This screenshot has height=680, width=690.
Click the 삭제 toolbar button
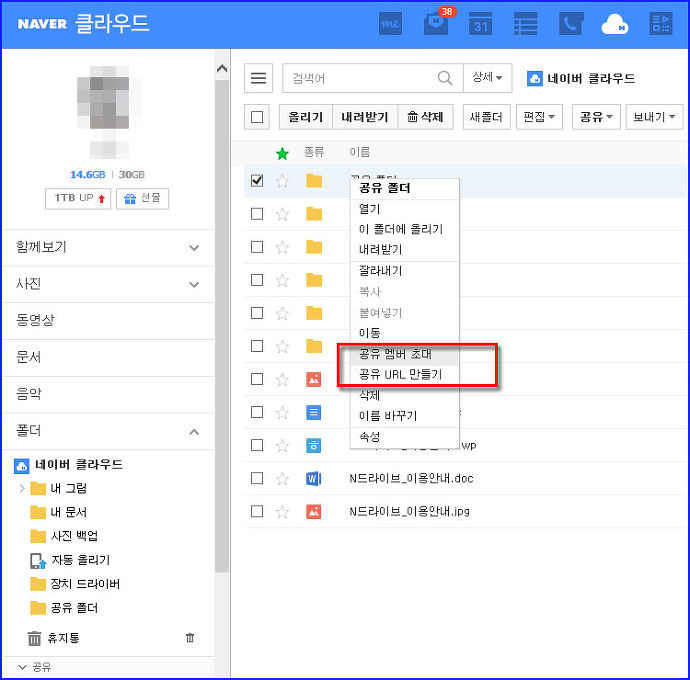[426, 117]
